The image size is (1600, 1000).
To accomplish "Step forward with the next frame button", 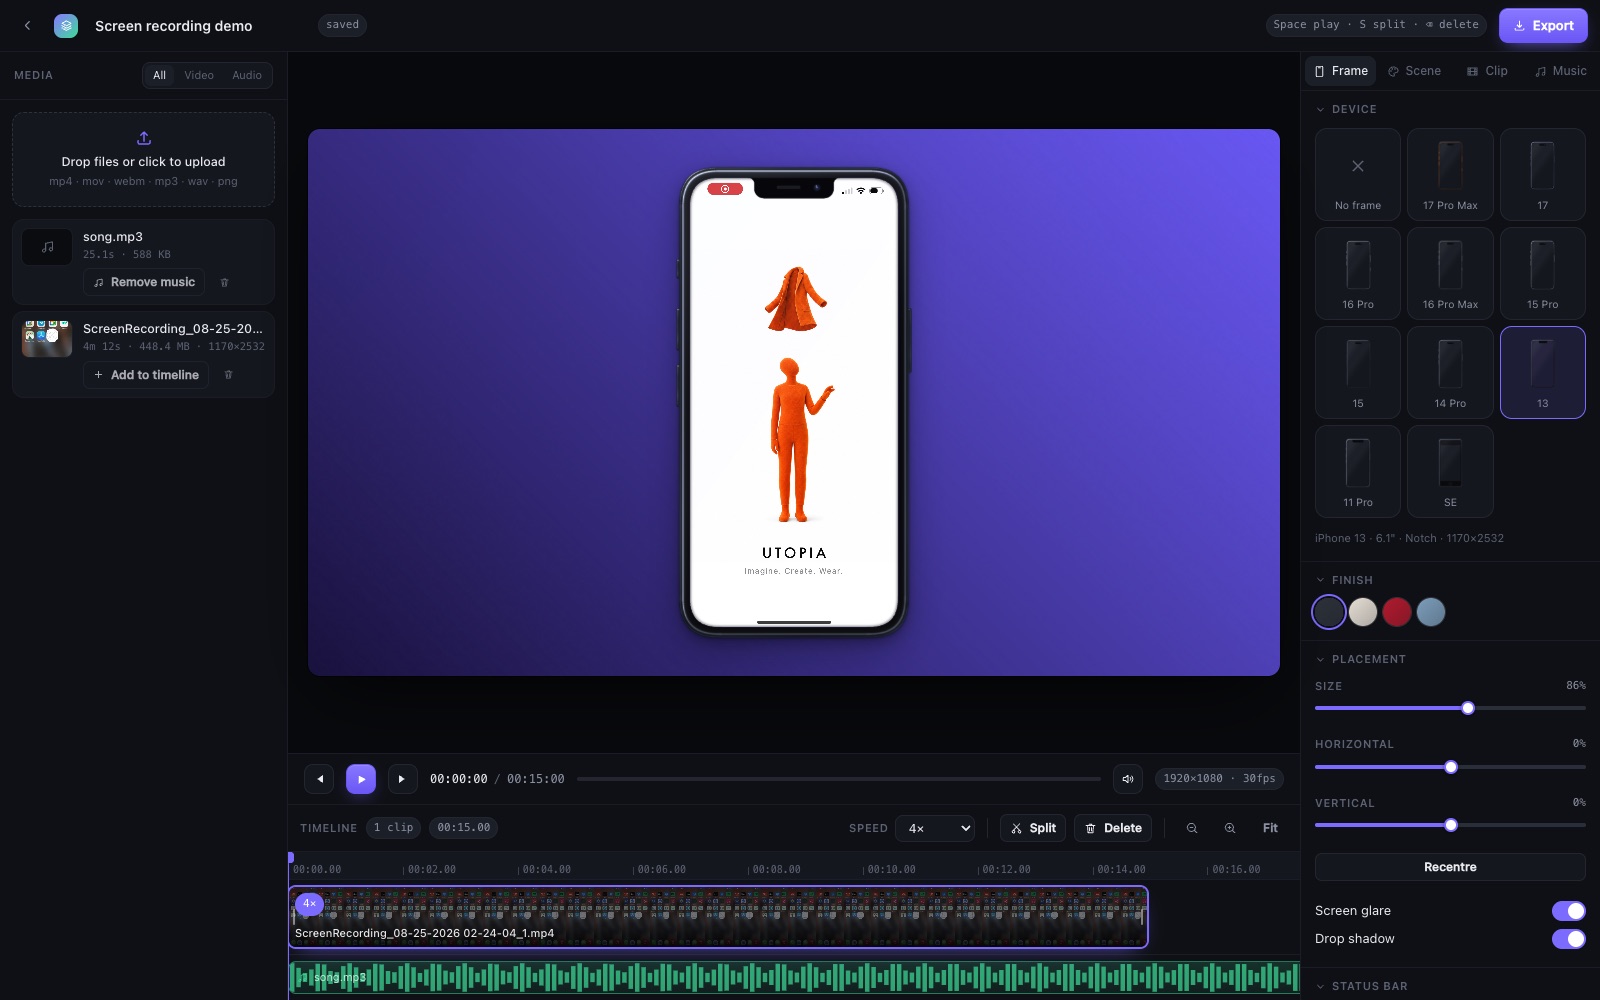I will tap(402, 779).
